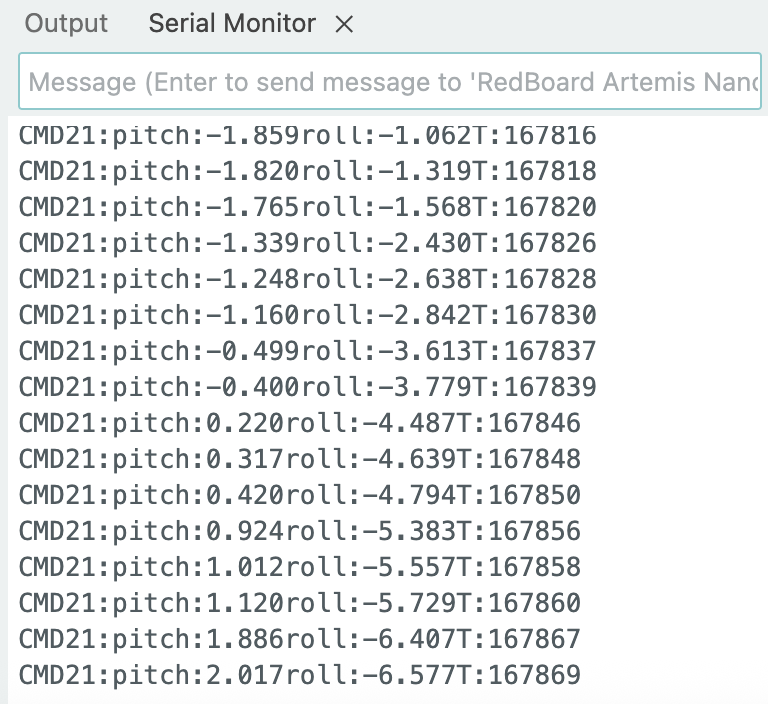The width and height of the screenshot is (768, 704).
Task: Select the log line with roll:-3.779
Action: pyautogui.click(x=307, y=387)
